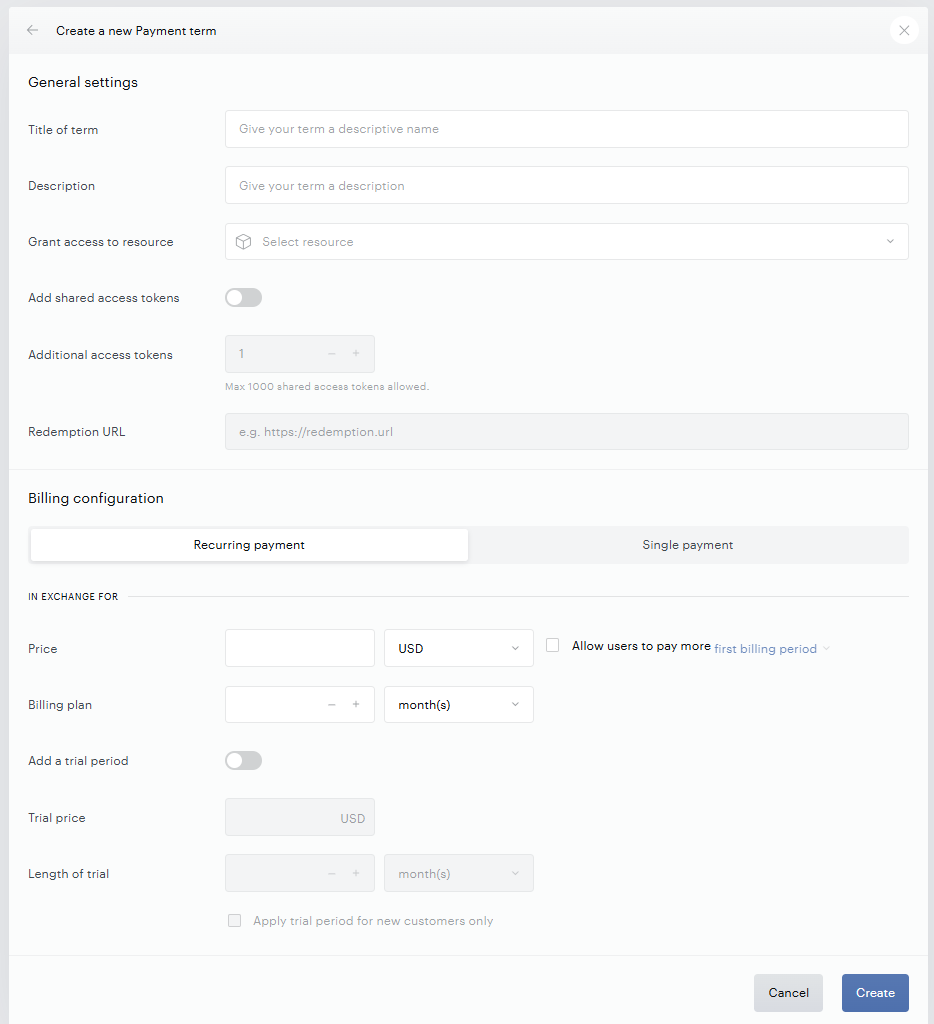Viewport: 934px width, 1024px height.
Task: Close the Create Payment term dialog
Action: click(904, 30)
